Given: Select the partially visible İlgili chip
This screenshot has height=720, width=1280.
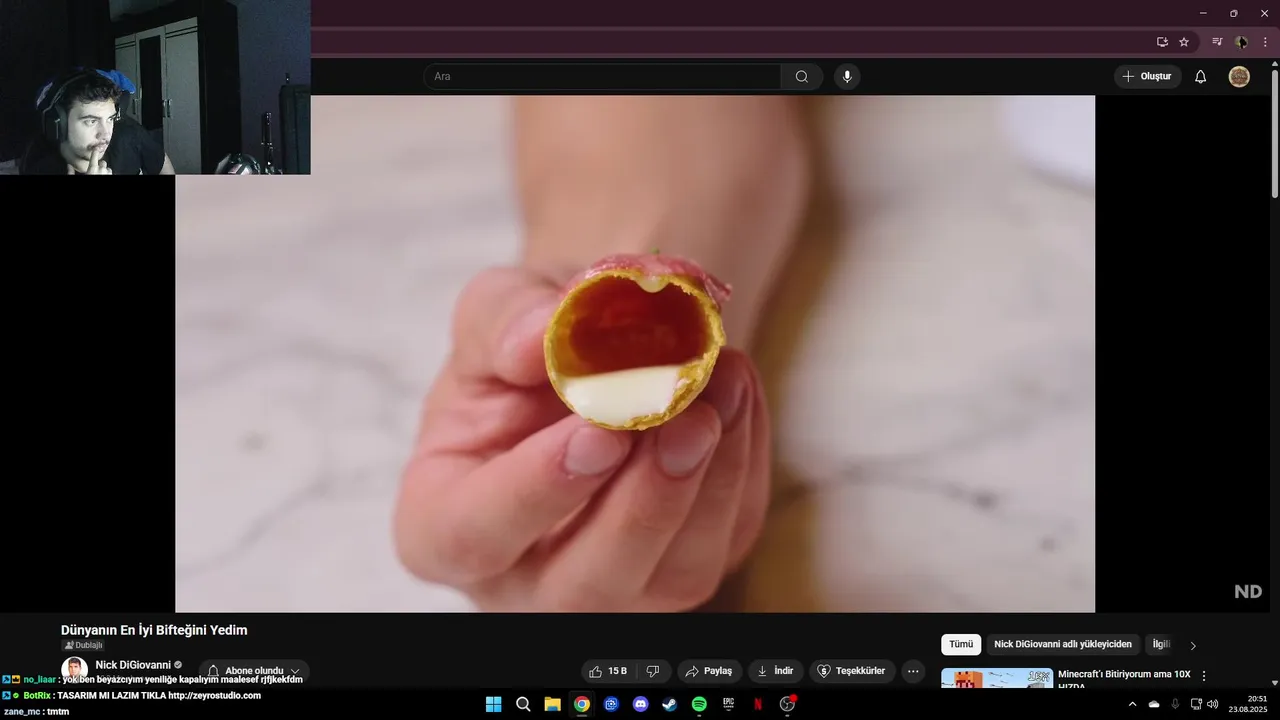Looking at the screenshot, I should (x=1161, y=645).
